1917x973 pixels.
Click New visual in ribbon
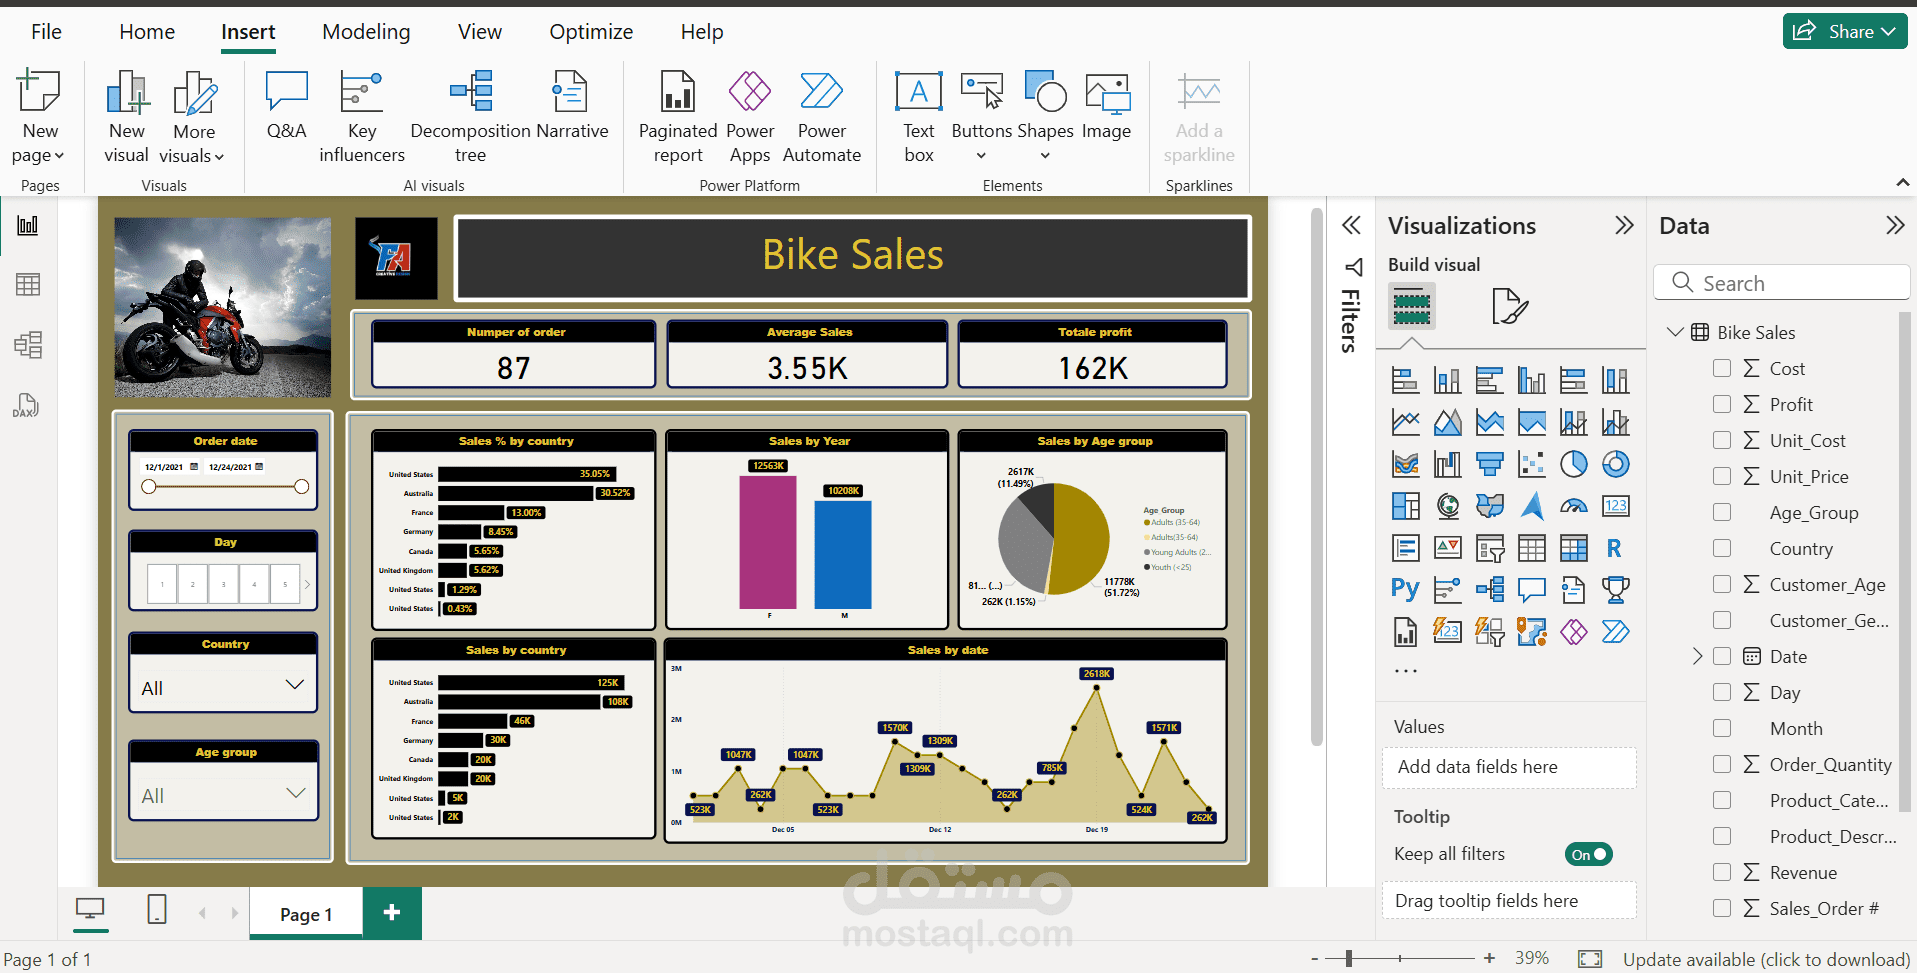127,116
